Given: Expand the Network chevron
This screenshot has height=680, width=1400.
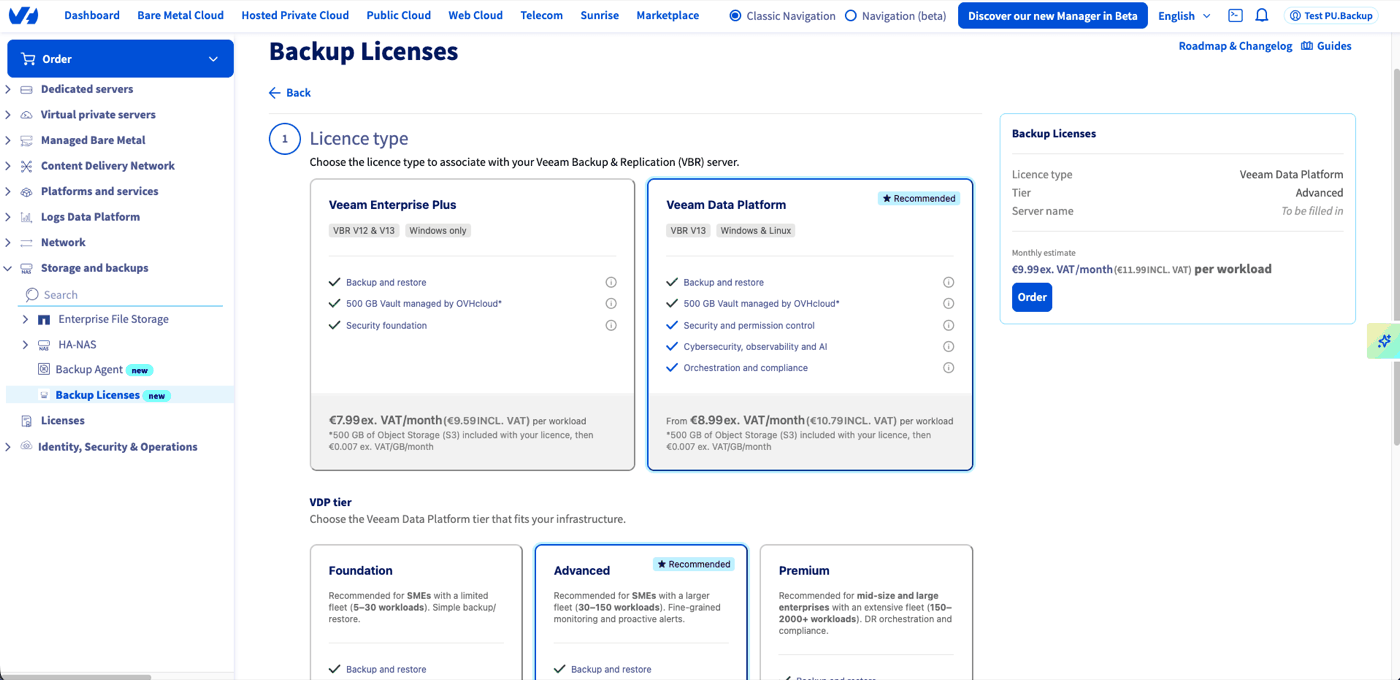Looking at the screenshot, I should pyautogui.click(x=8, y=242).
